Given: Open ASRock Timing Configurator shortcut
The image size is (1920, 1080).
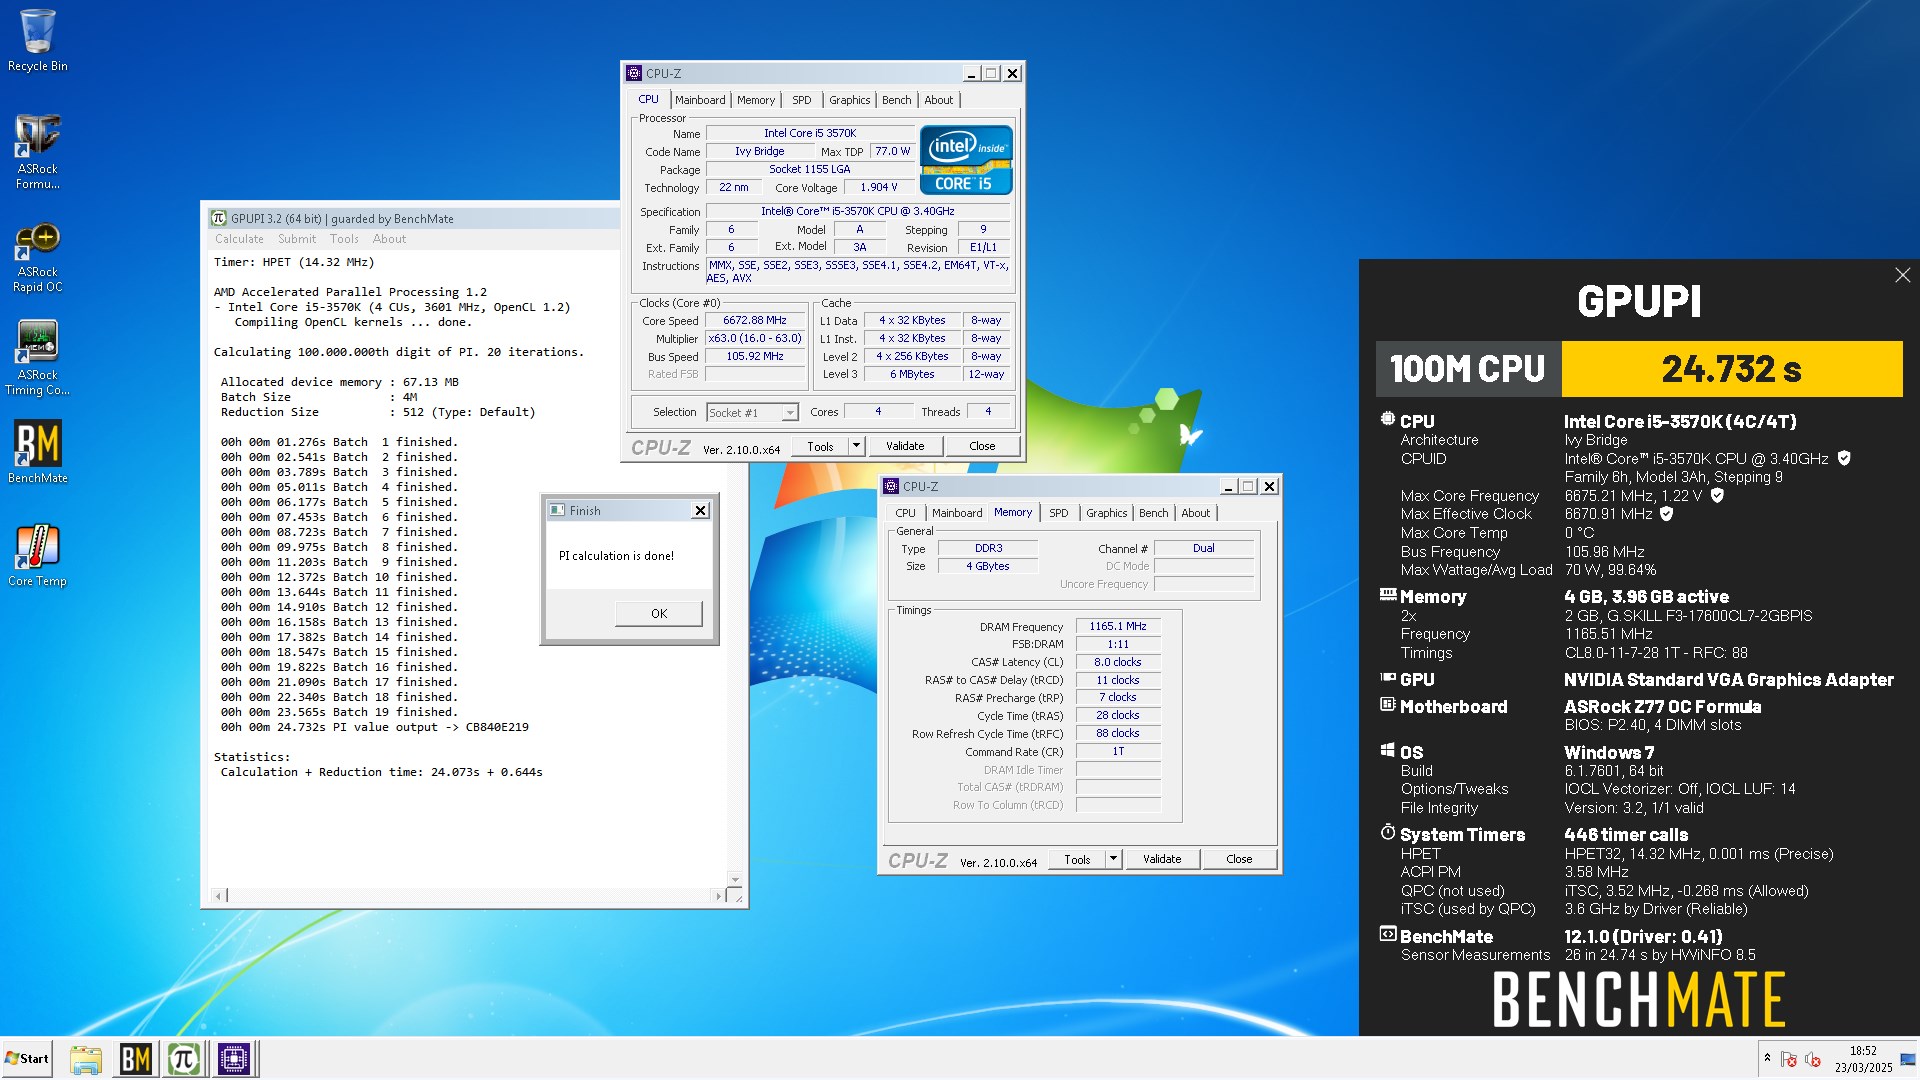Looking at the screenshot, I should 37,358.
